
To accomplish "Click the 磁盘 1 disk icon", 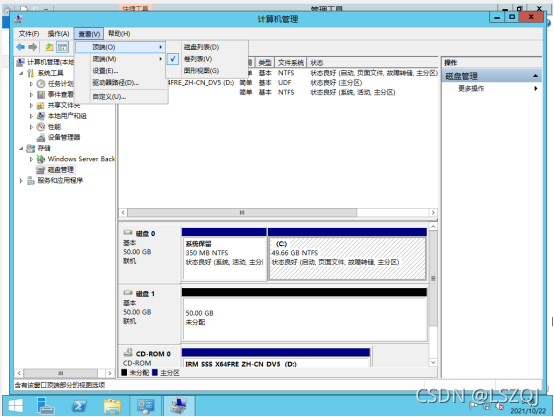I will 128,293.
